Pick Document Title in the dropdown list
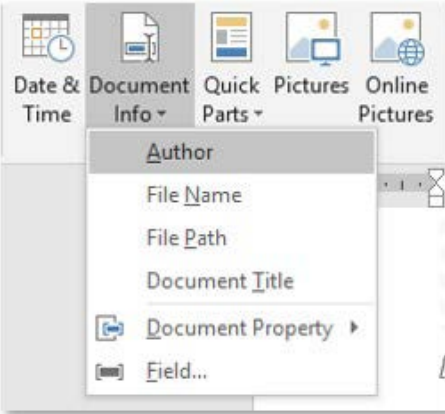Image resolution: width=445 pixels, height=414 pixels. [231, 281]
